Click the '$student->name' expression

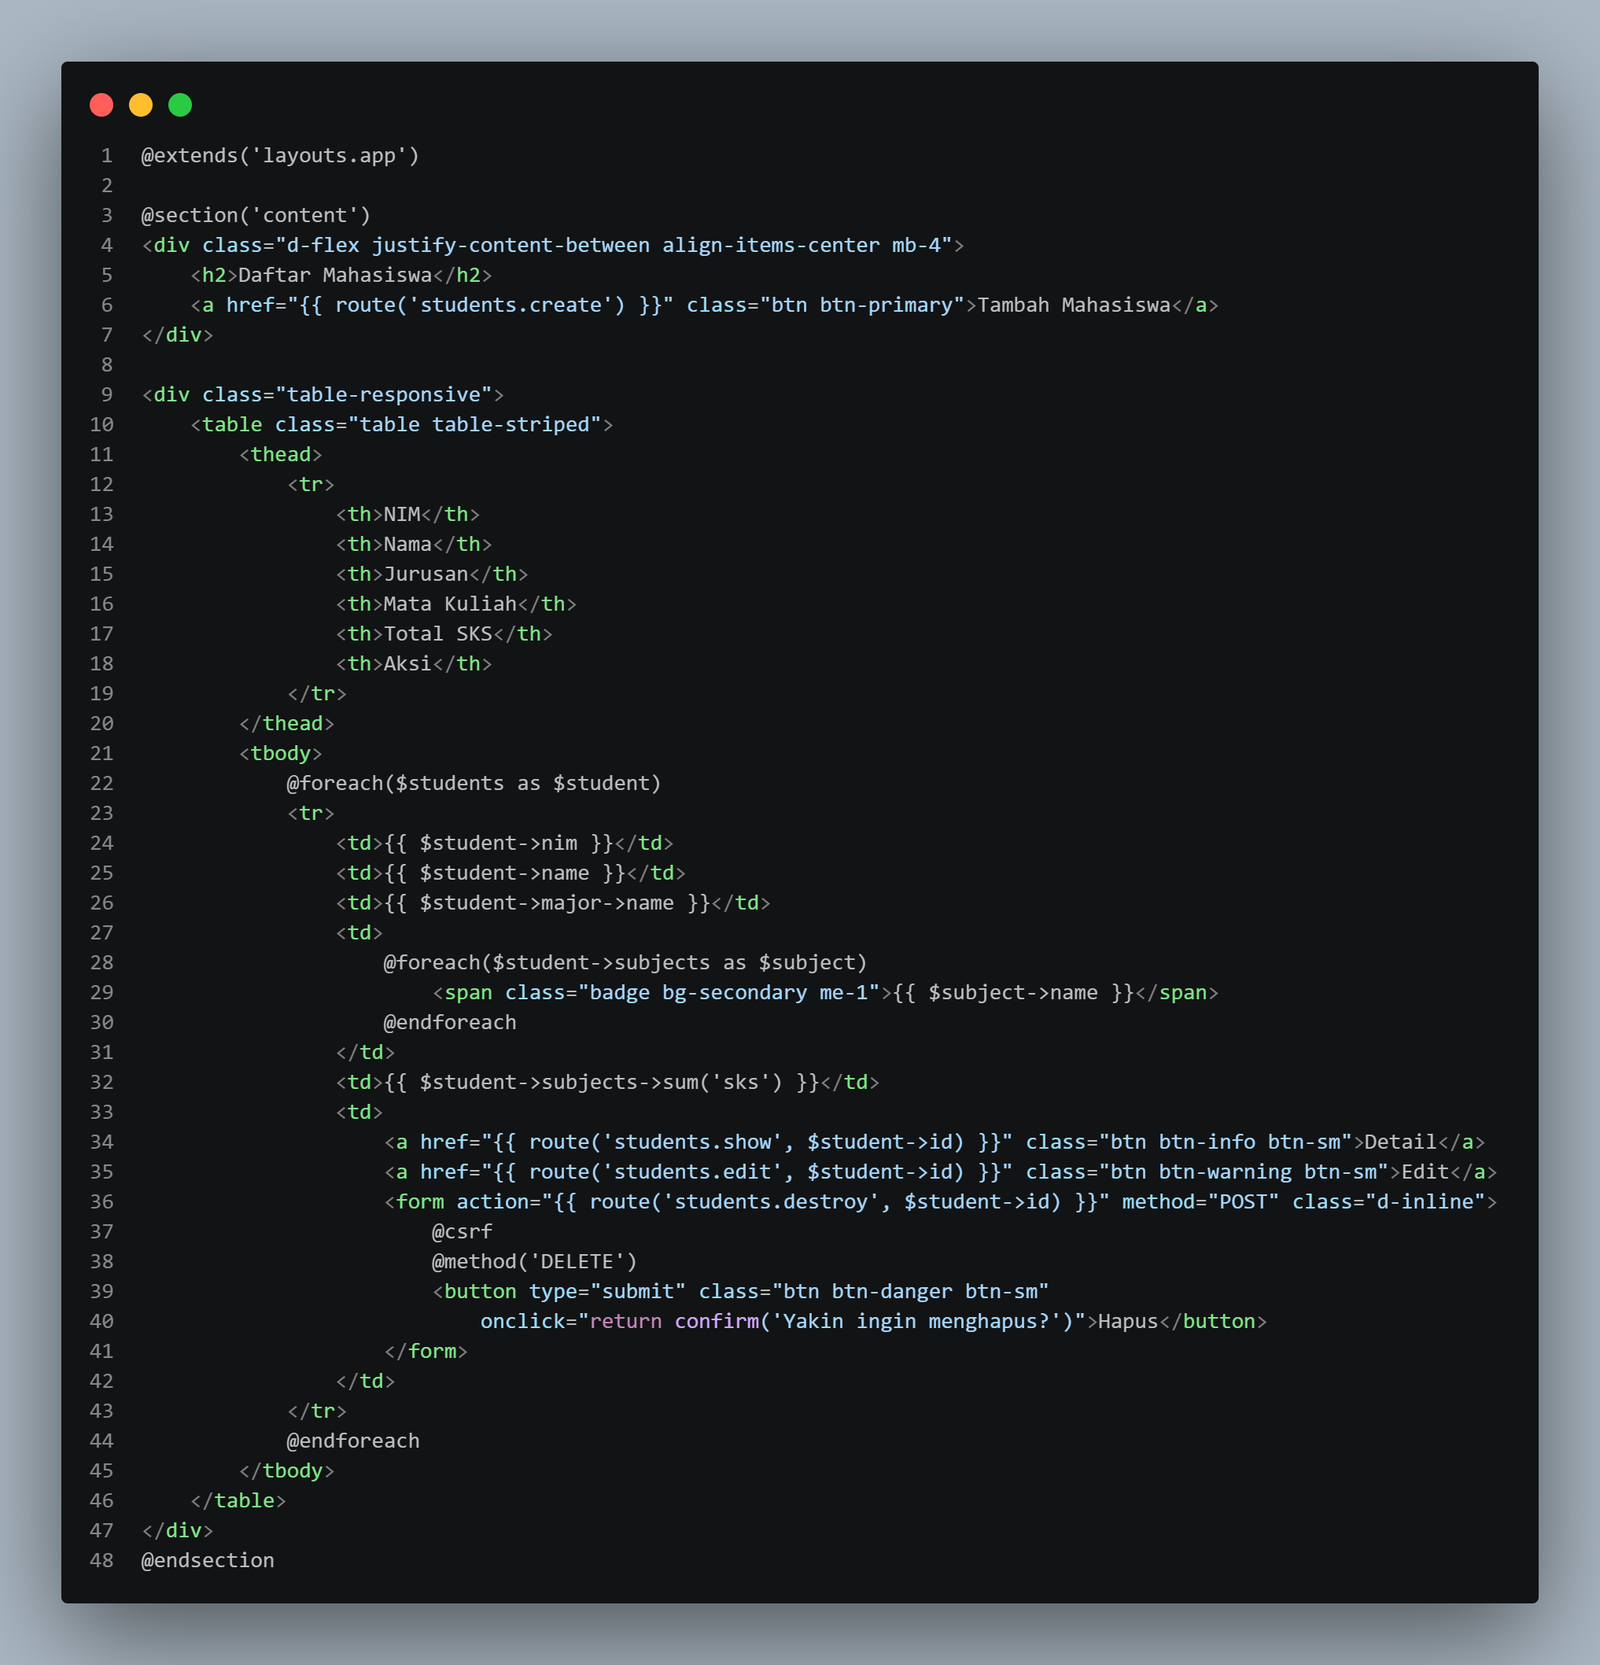click(x=505, y=874)
